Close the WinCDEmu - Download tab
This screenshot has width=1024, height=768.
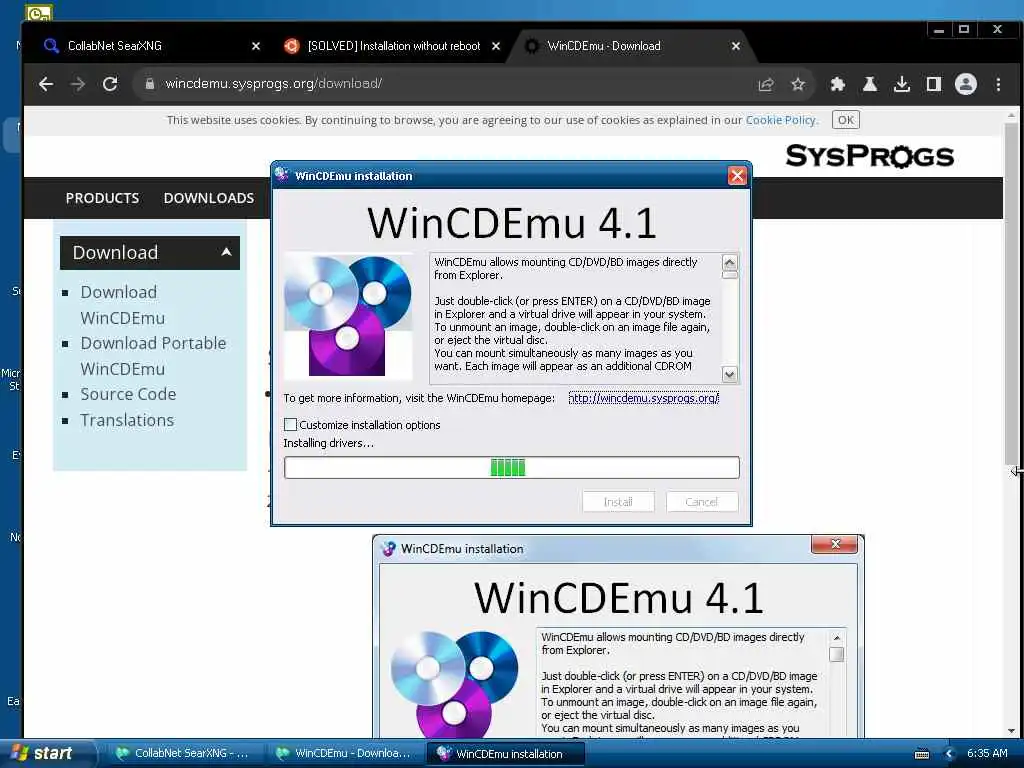coord(736,46)
